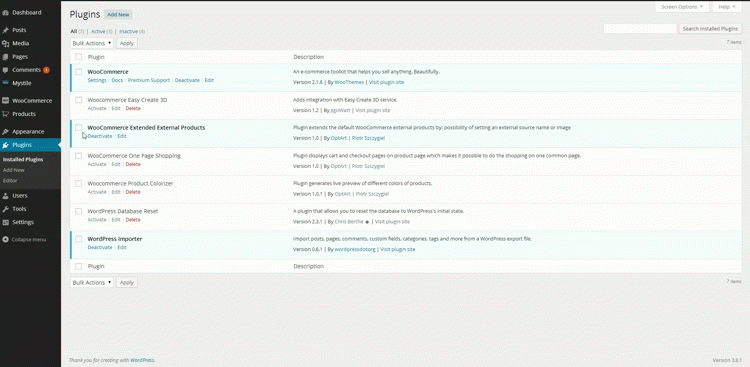This screenshot has width=750, height=367.
Task: Click the Settings sliders icon
Action: pos(5,222)
